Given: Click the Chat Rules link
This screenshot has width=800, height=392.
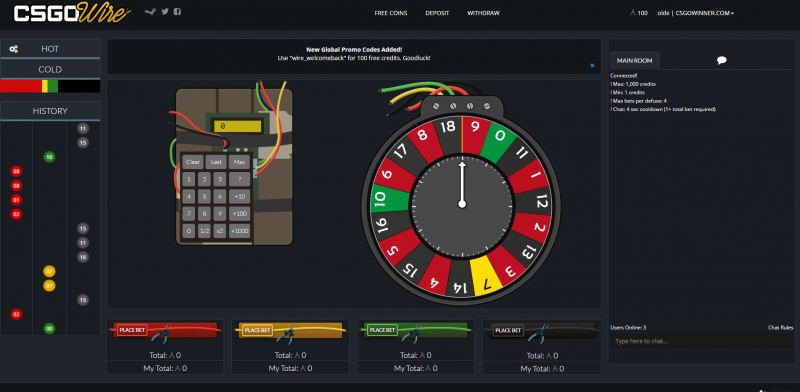Looking at the screenshot, I should [x=781, y=328].
